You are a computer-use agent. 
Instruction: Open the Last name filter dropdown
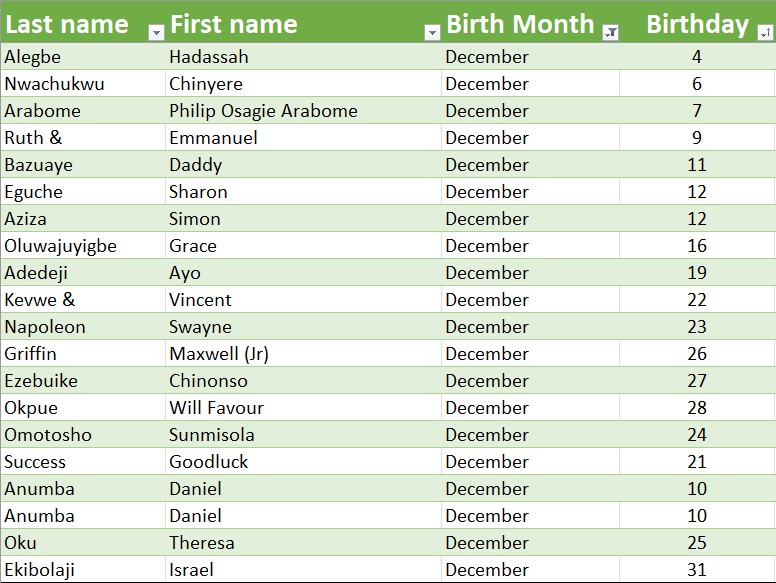[155, 32]
